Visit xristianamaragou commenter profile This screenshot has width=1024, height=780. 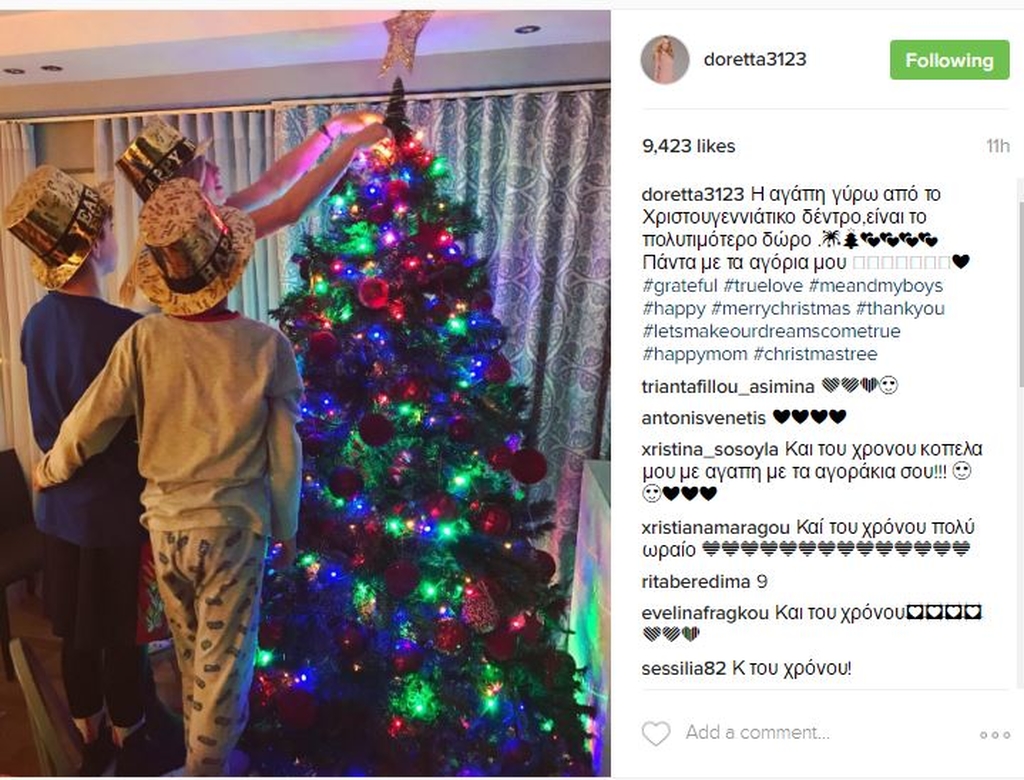716,527
